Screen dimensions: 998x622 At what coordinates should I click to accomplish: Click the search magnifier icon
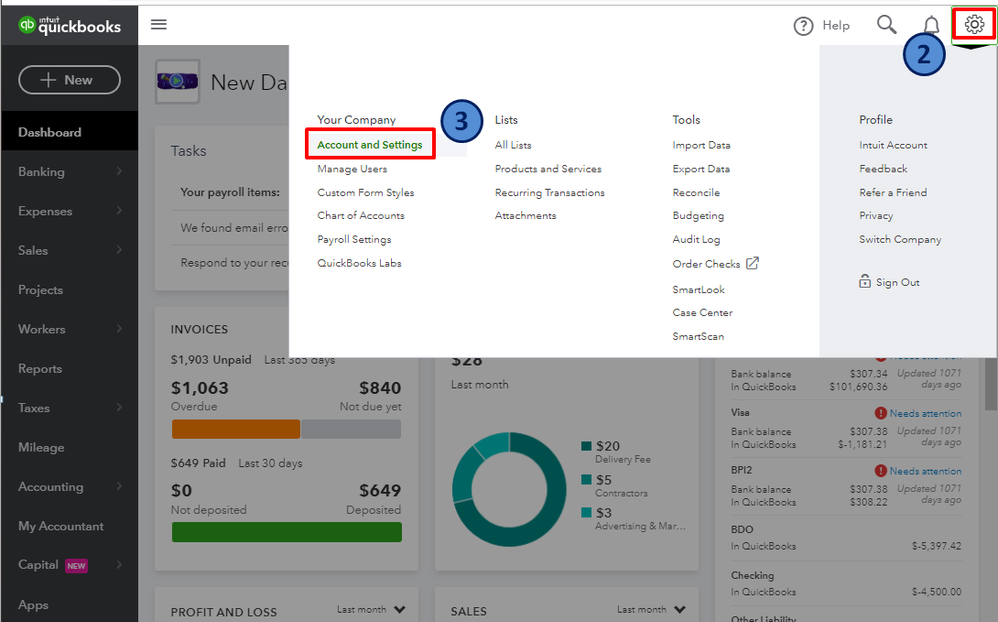[x=886, y=25]
